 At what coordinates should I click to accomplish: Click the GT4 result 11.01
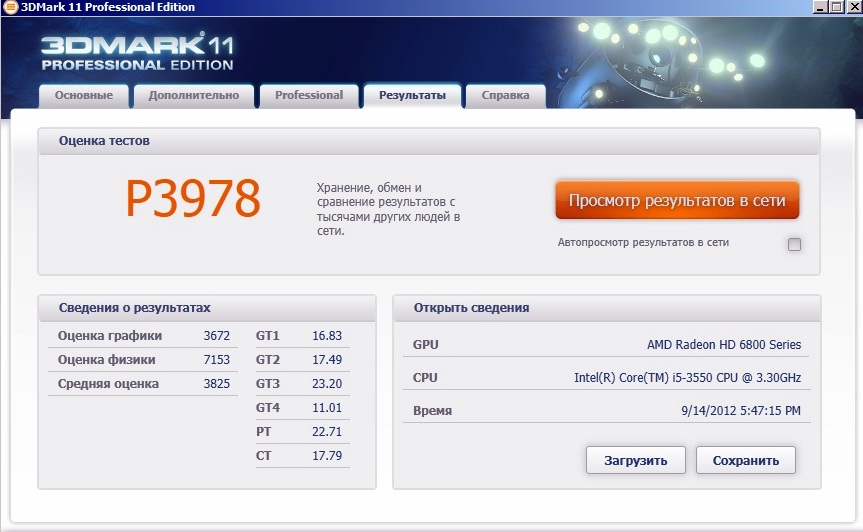(x=327, y=408)
